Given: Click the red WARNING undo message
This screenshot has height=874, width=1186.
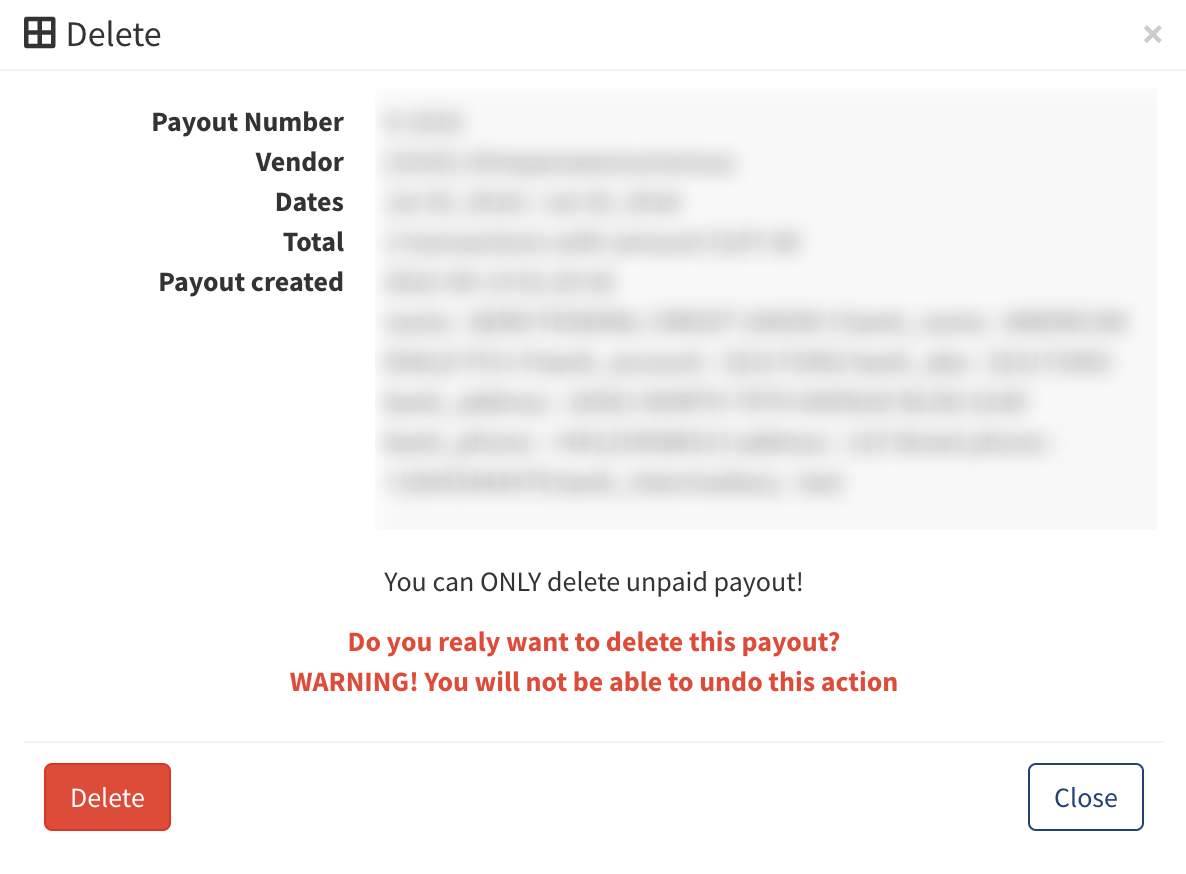Looking at the screenshot, I should (594, 682).
